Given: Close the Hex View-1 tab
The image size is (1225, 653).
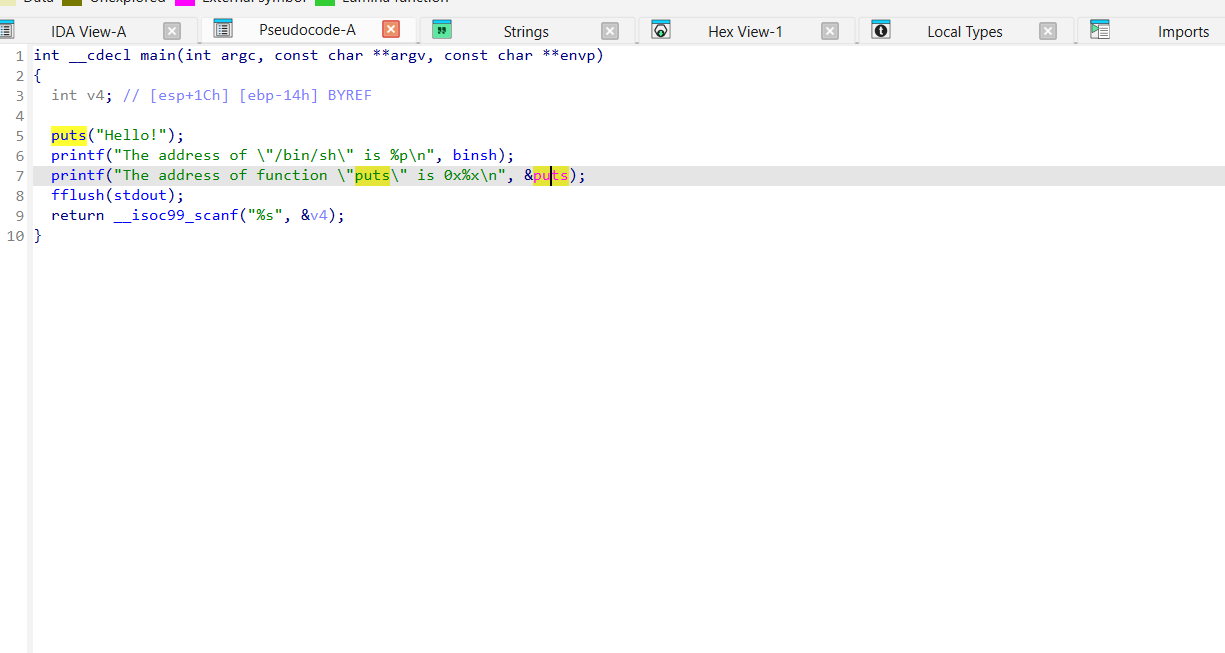Looking at the screenshot, I should 830,31.
